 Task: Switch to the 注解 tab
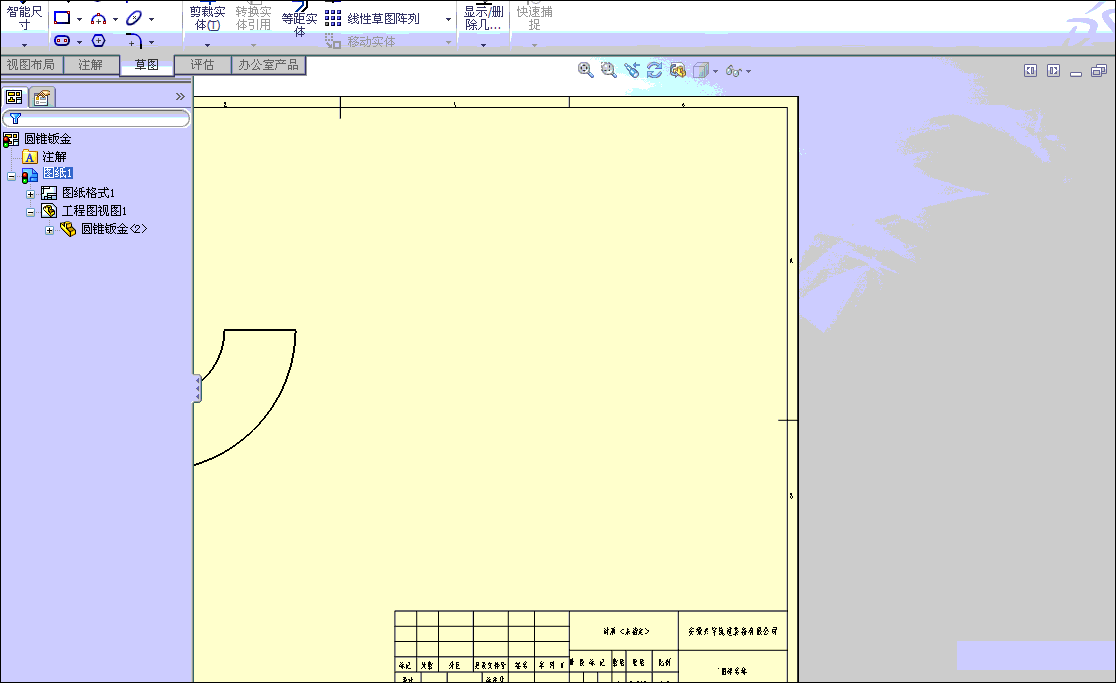click(90, 65)
